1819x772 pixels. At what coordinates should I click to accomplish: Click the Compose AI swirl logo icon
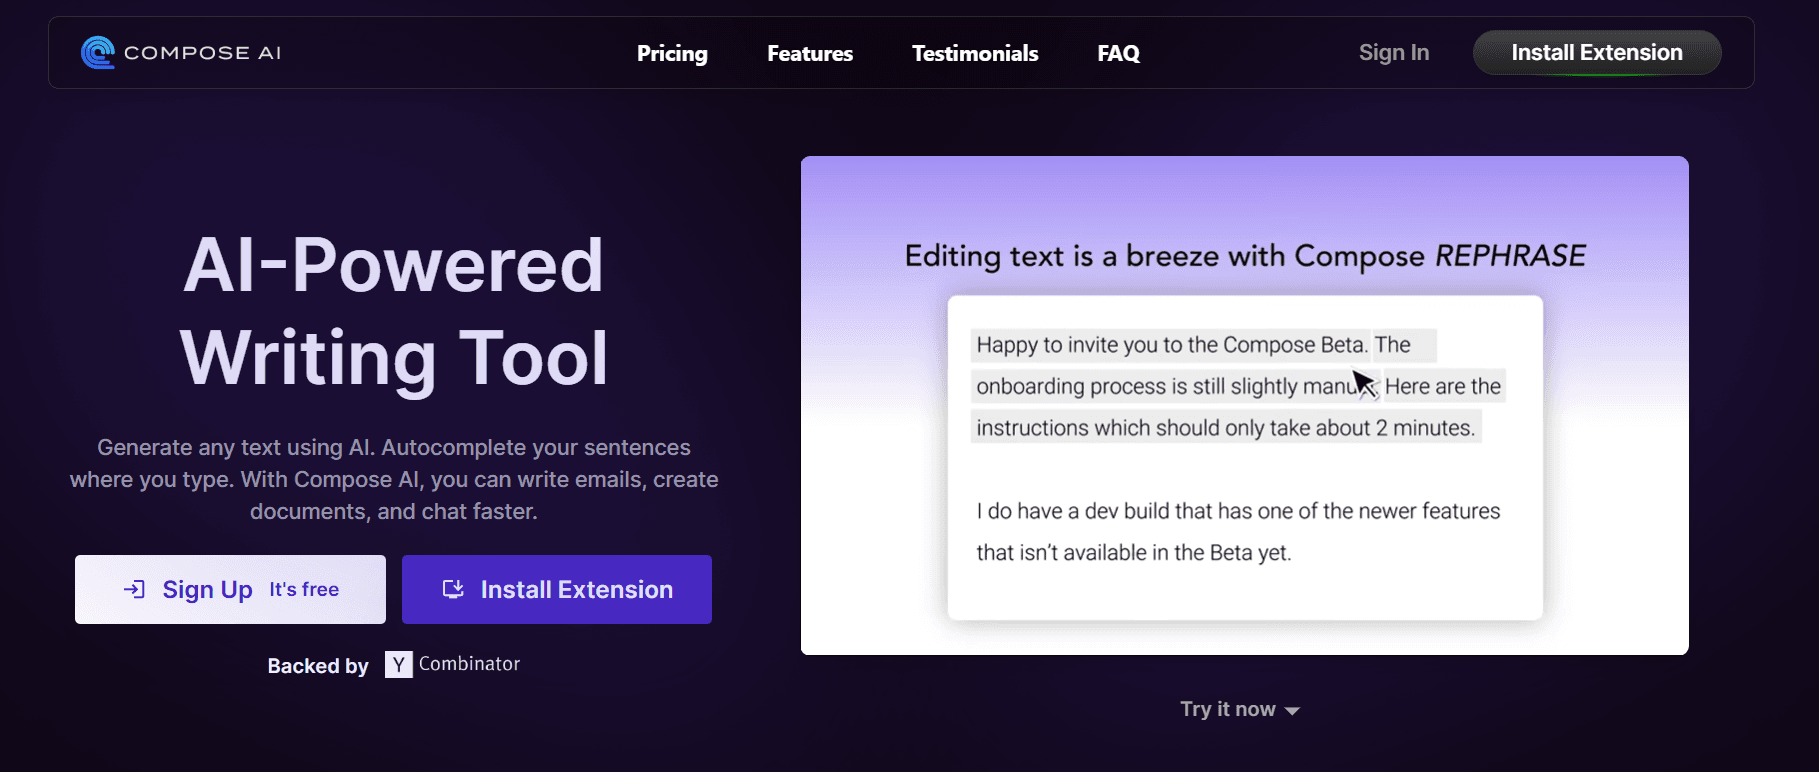(x=98, y=52)
